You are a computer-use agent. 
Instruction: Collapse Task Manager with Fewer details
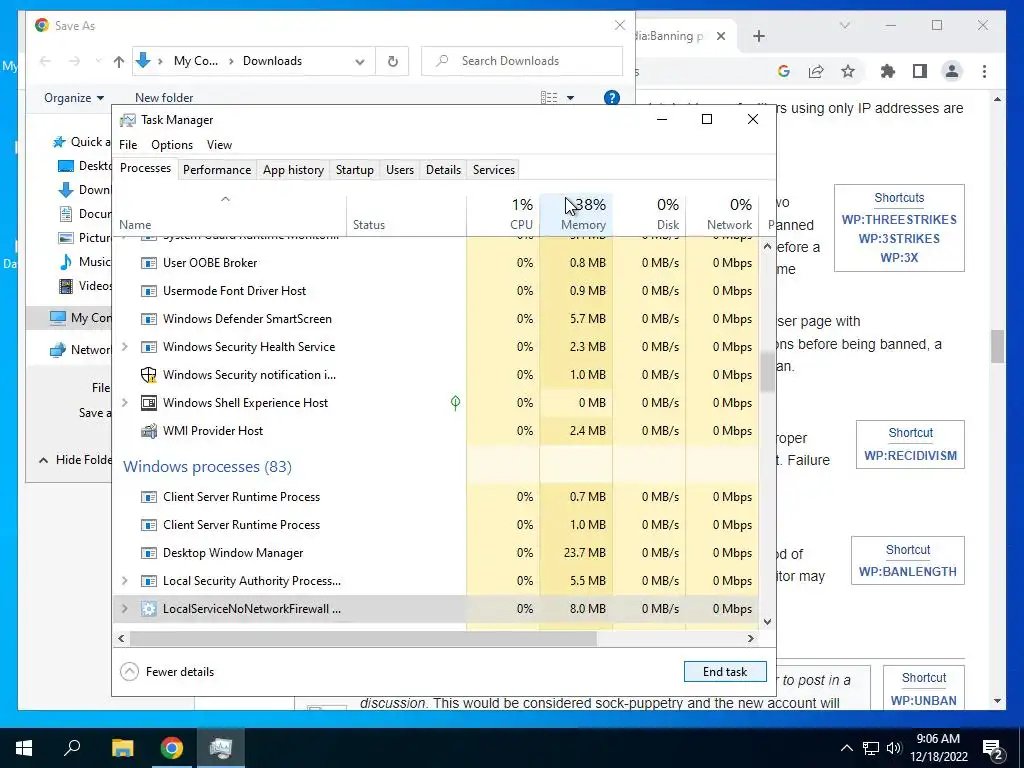[168, 671]
